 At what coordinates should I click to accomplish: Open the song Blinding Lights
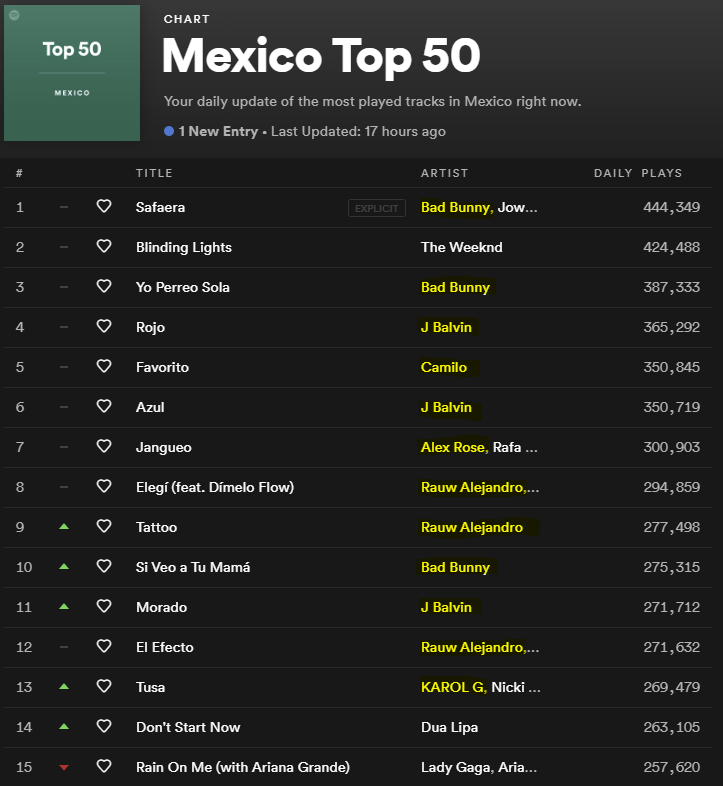click(x=184, y=247)
